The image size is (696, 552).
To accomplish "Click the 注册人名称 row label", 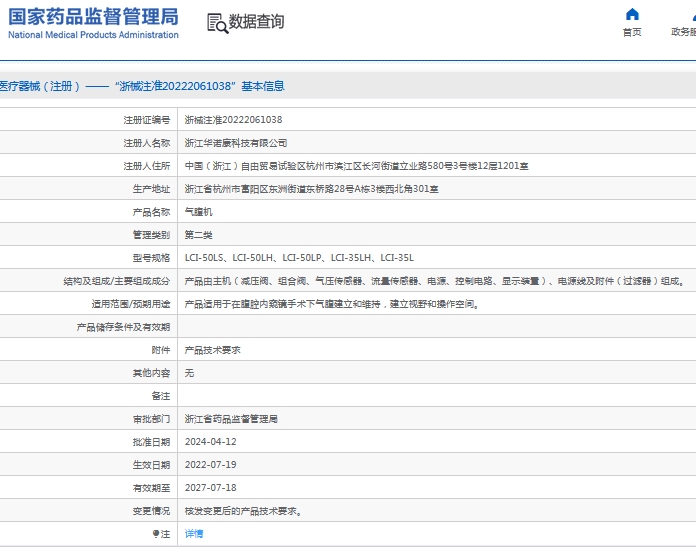I will click(146, 143).
